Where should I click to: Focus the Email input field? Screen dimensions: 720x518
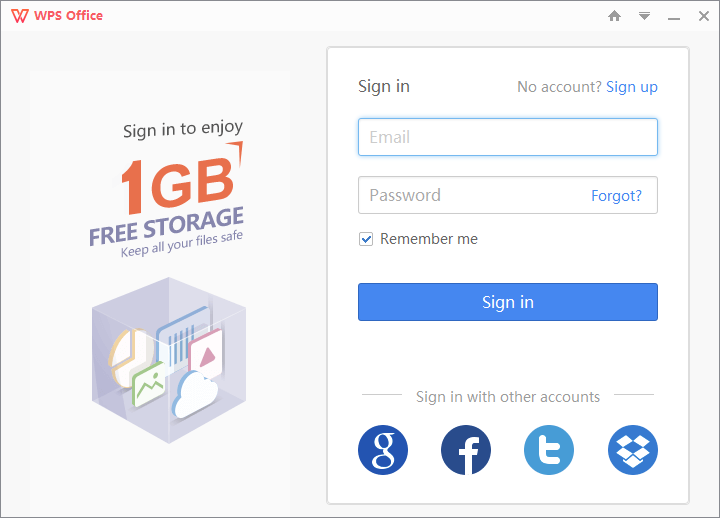pos(507,137)
